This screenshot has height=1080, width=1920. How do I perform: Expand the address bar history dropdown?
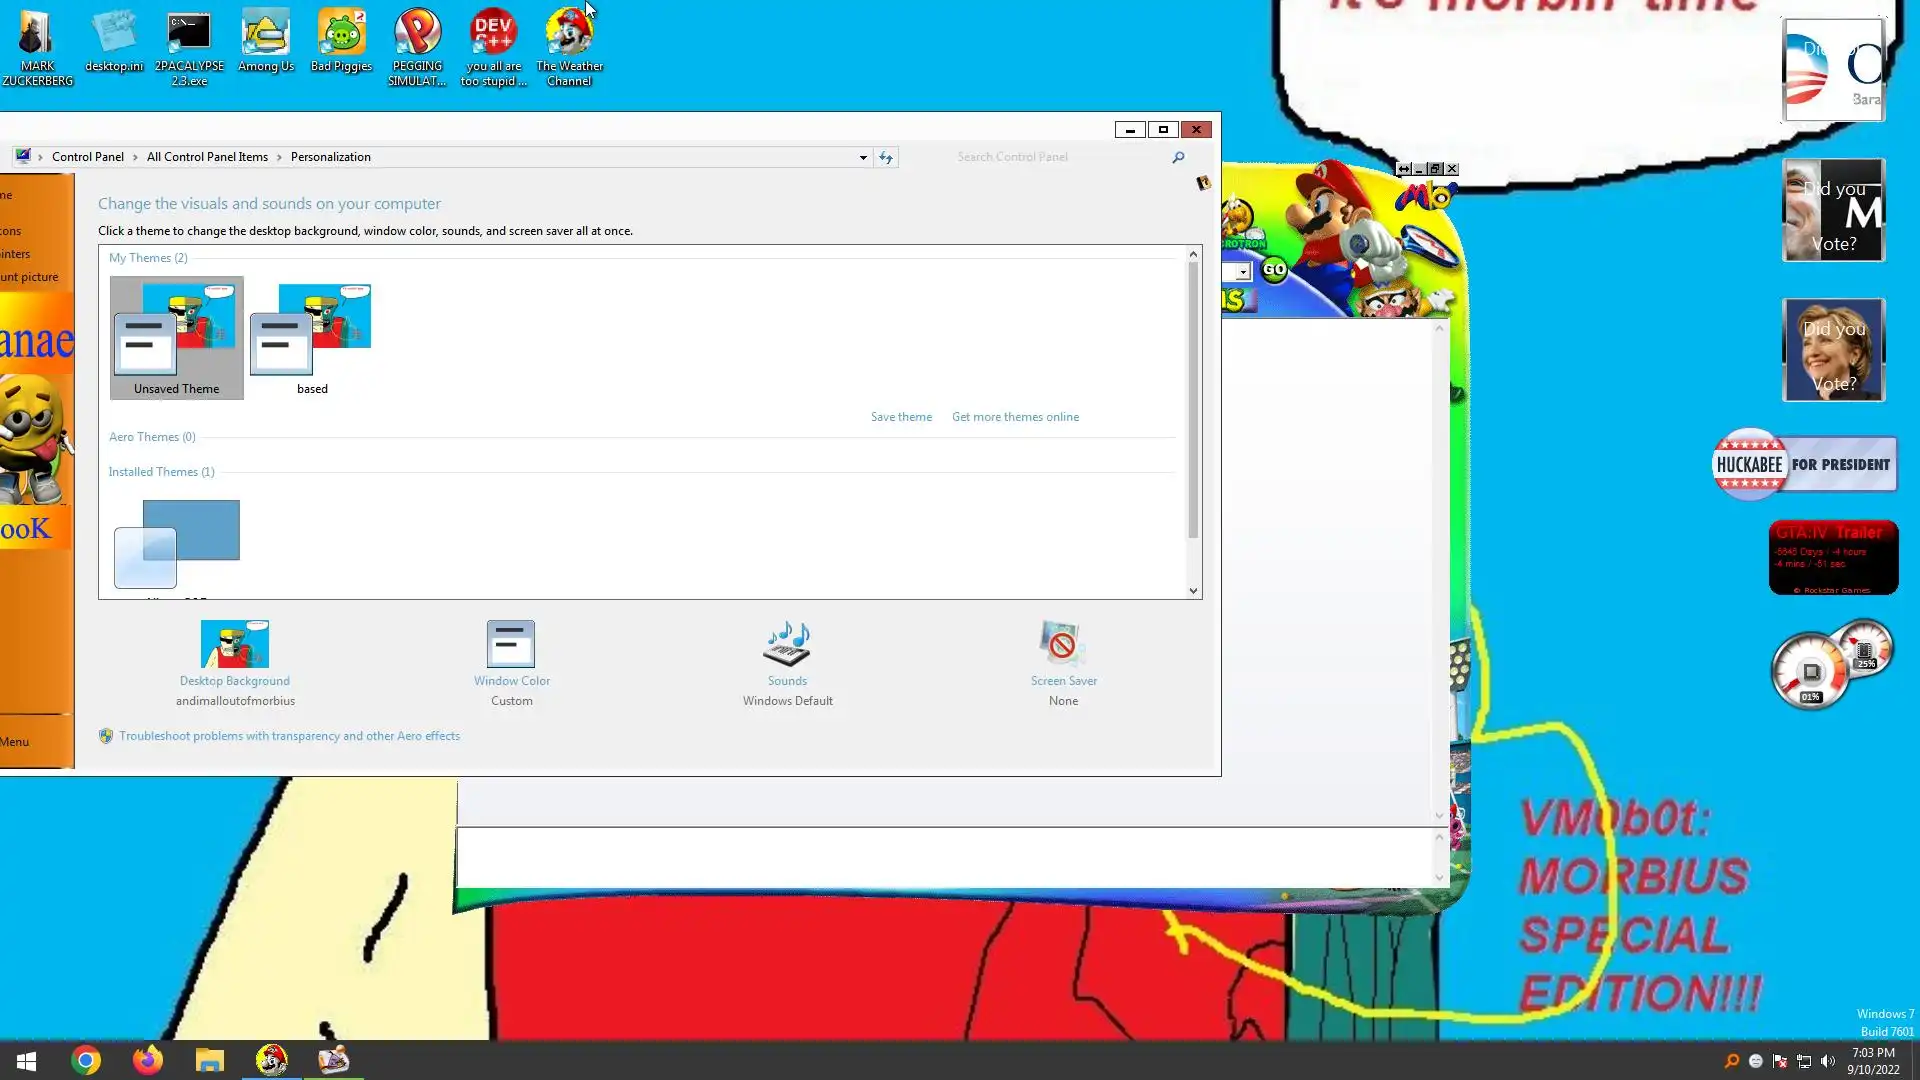click(x=863, y=157)
